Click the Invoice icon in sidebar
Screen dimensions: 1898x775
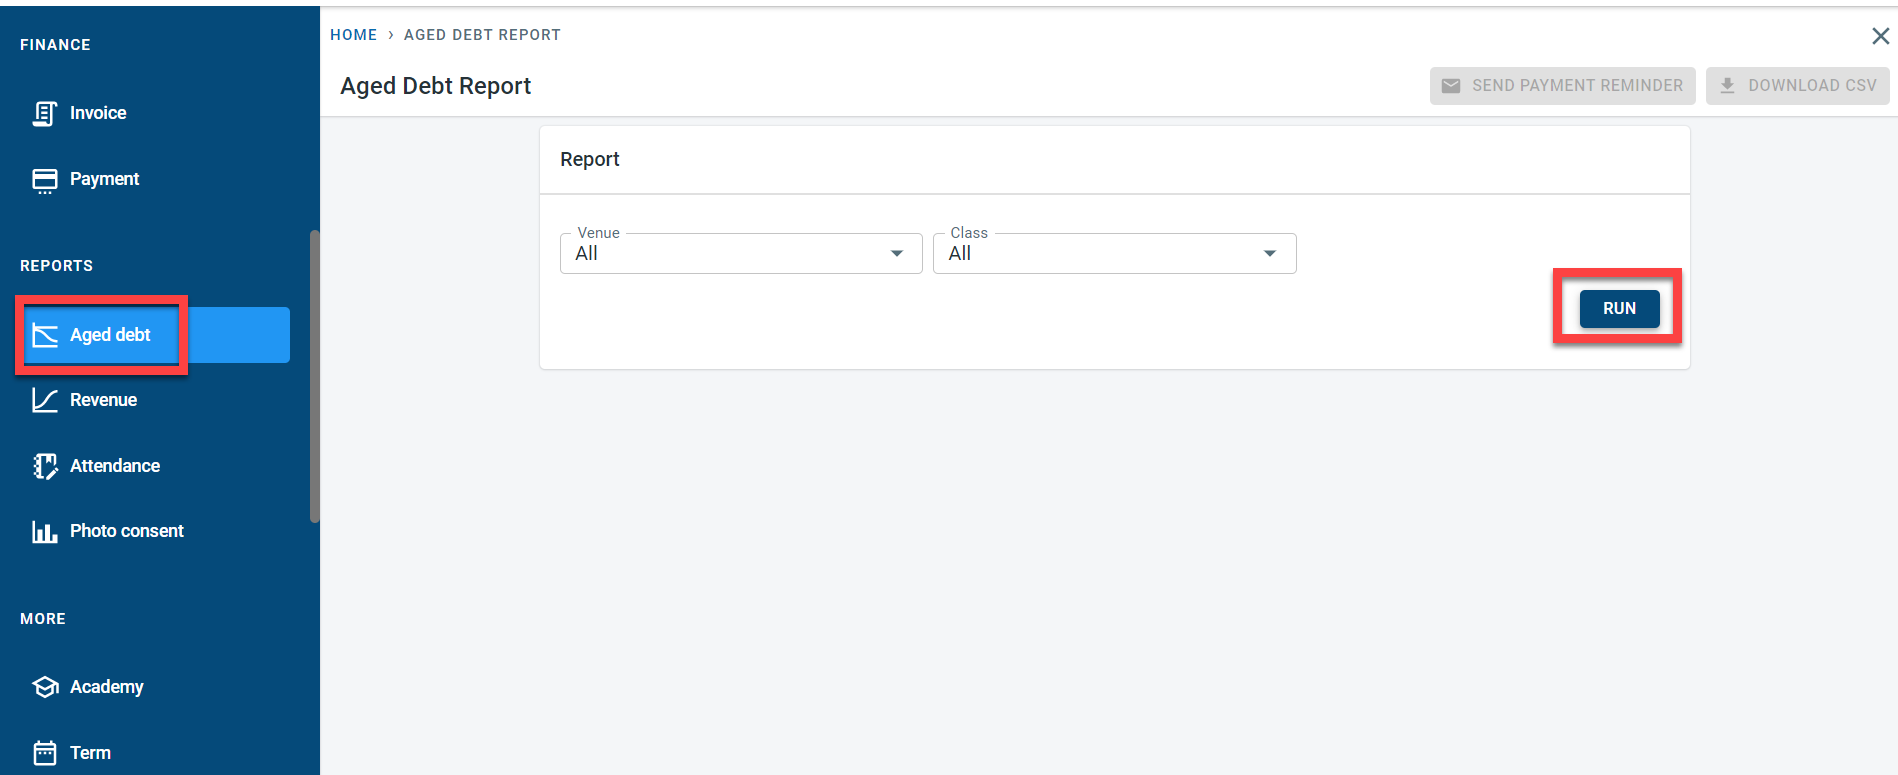point(44,114)
